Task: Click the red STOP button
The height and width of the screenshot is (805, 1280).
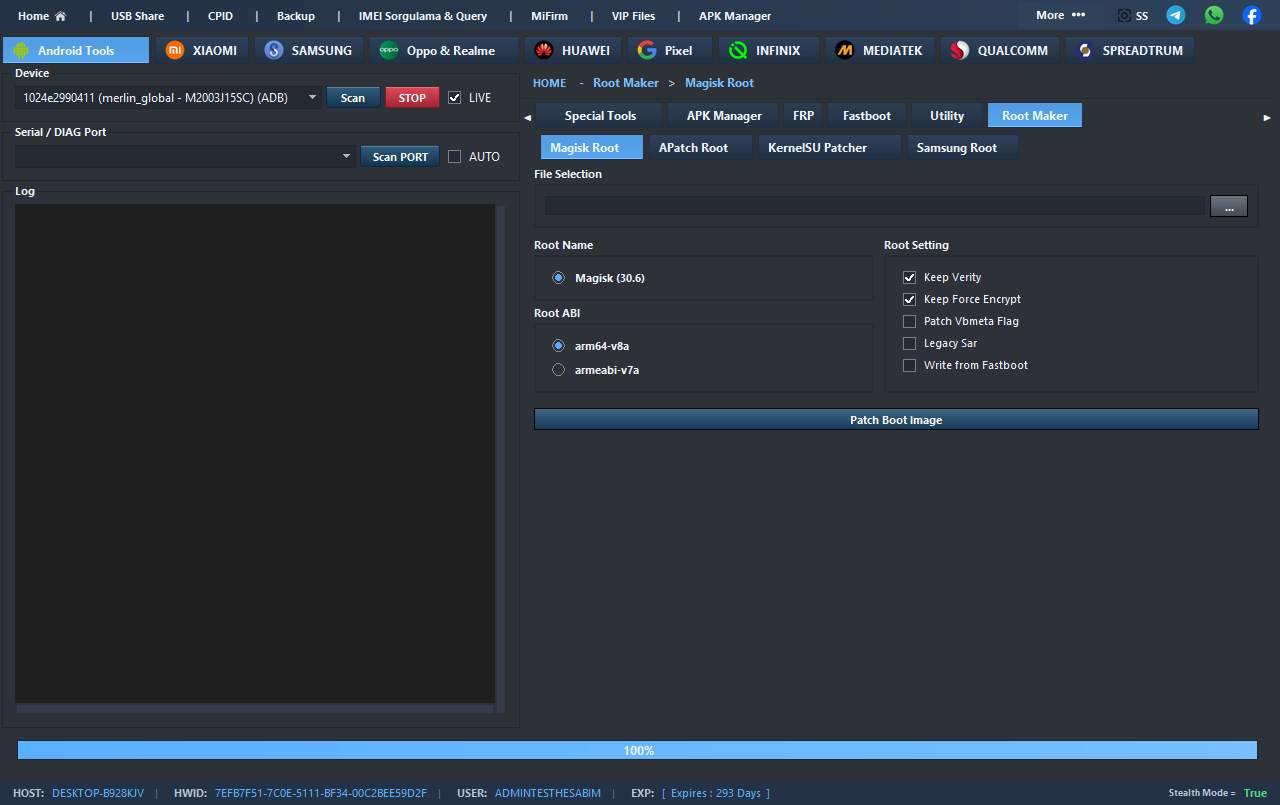Action: (x=412, y=98)
